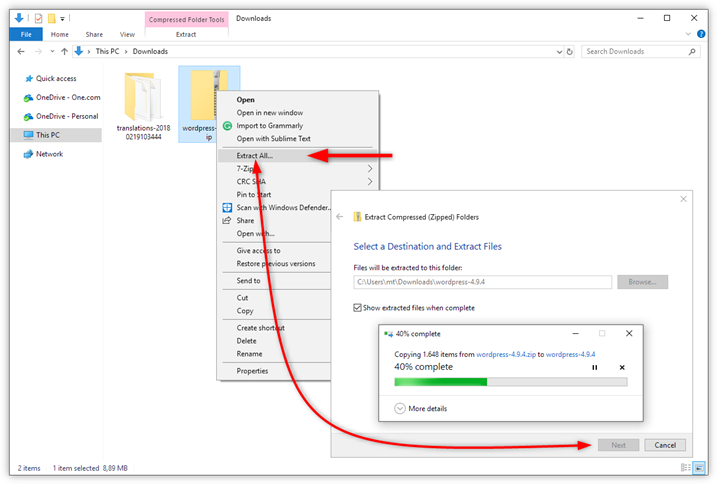Click This PC in the address breadcrumb
717x484 pixels.
[x=107, y=51]
